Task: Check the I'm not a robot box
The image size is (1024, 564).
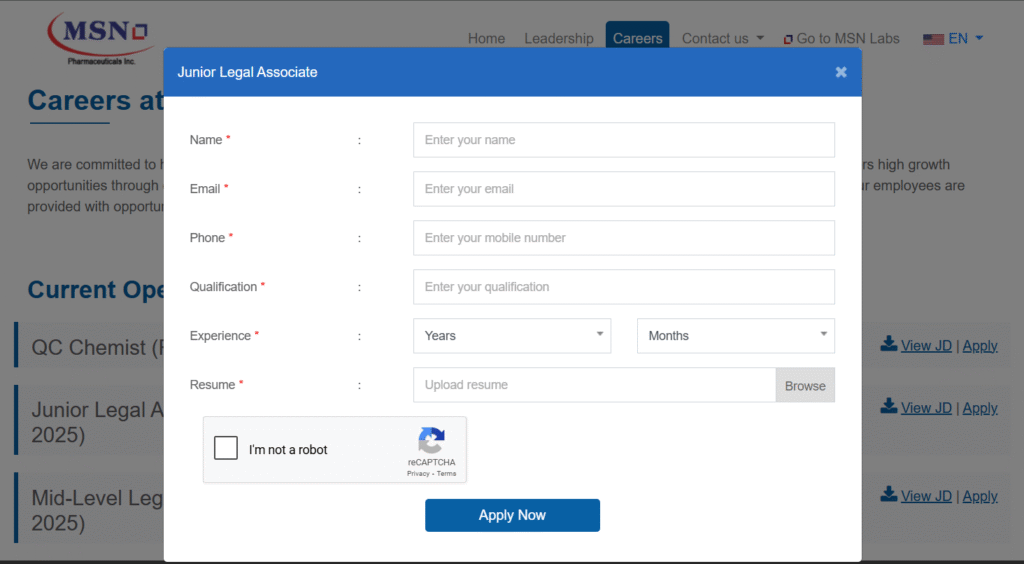Action: [226, 448]
